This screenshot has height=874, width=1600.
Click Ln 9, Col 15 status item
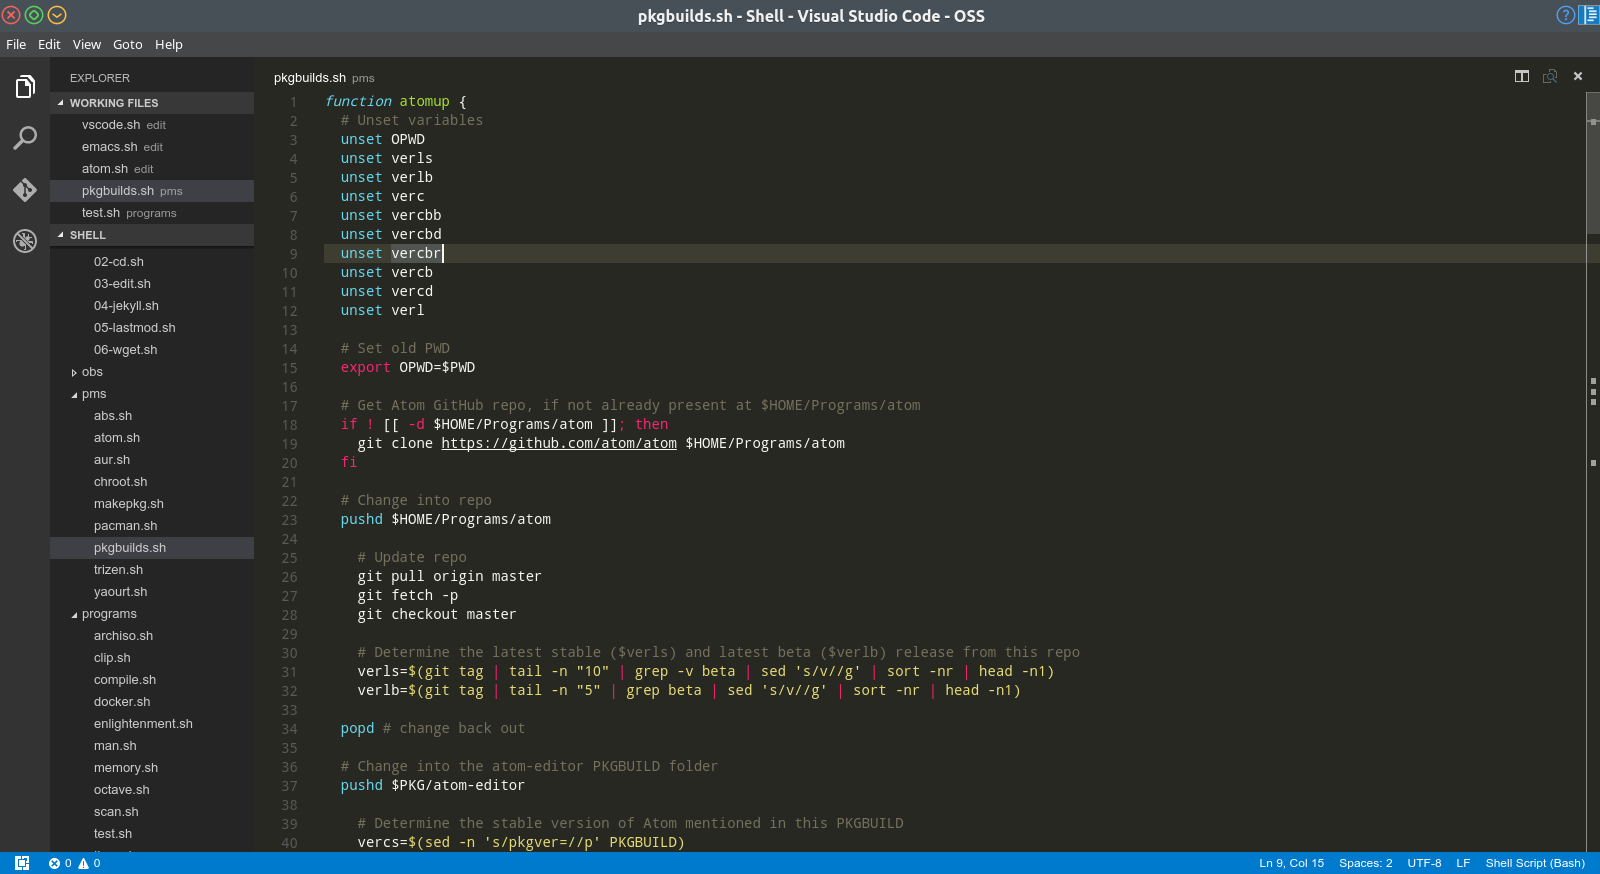tap(1291, 863)
